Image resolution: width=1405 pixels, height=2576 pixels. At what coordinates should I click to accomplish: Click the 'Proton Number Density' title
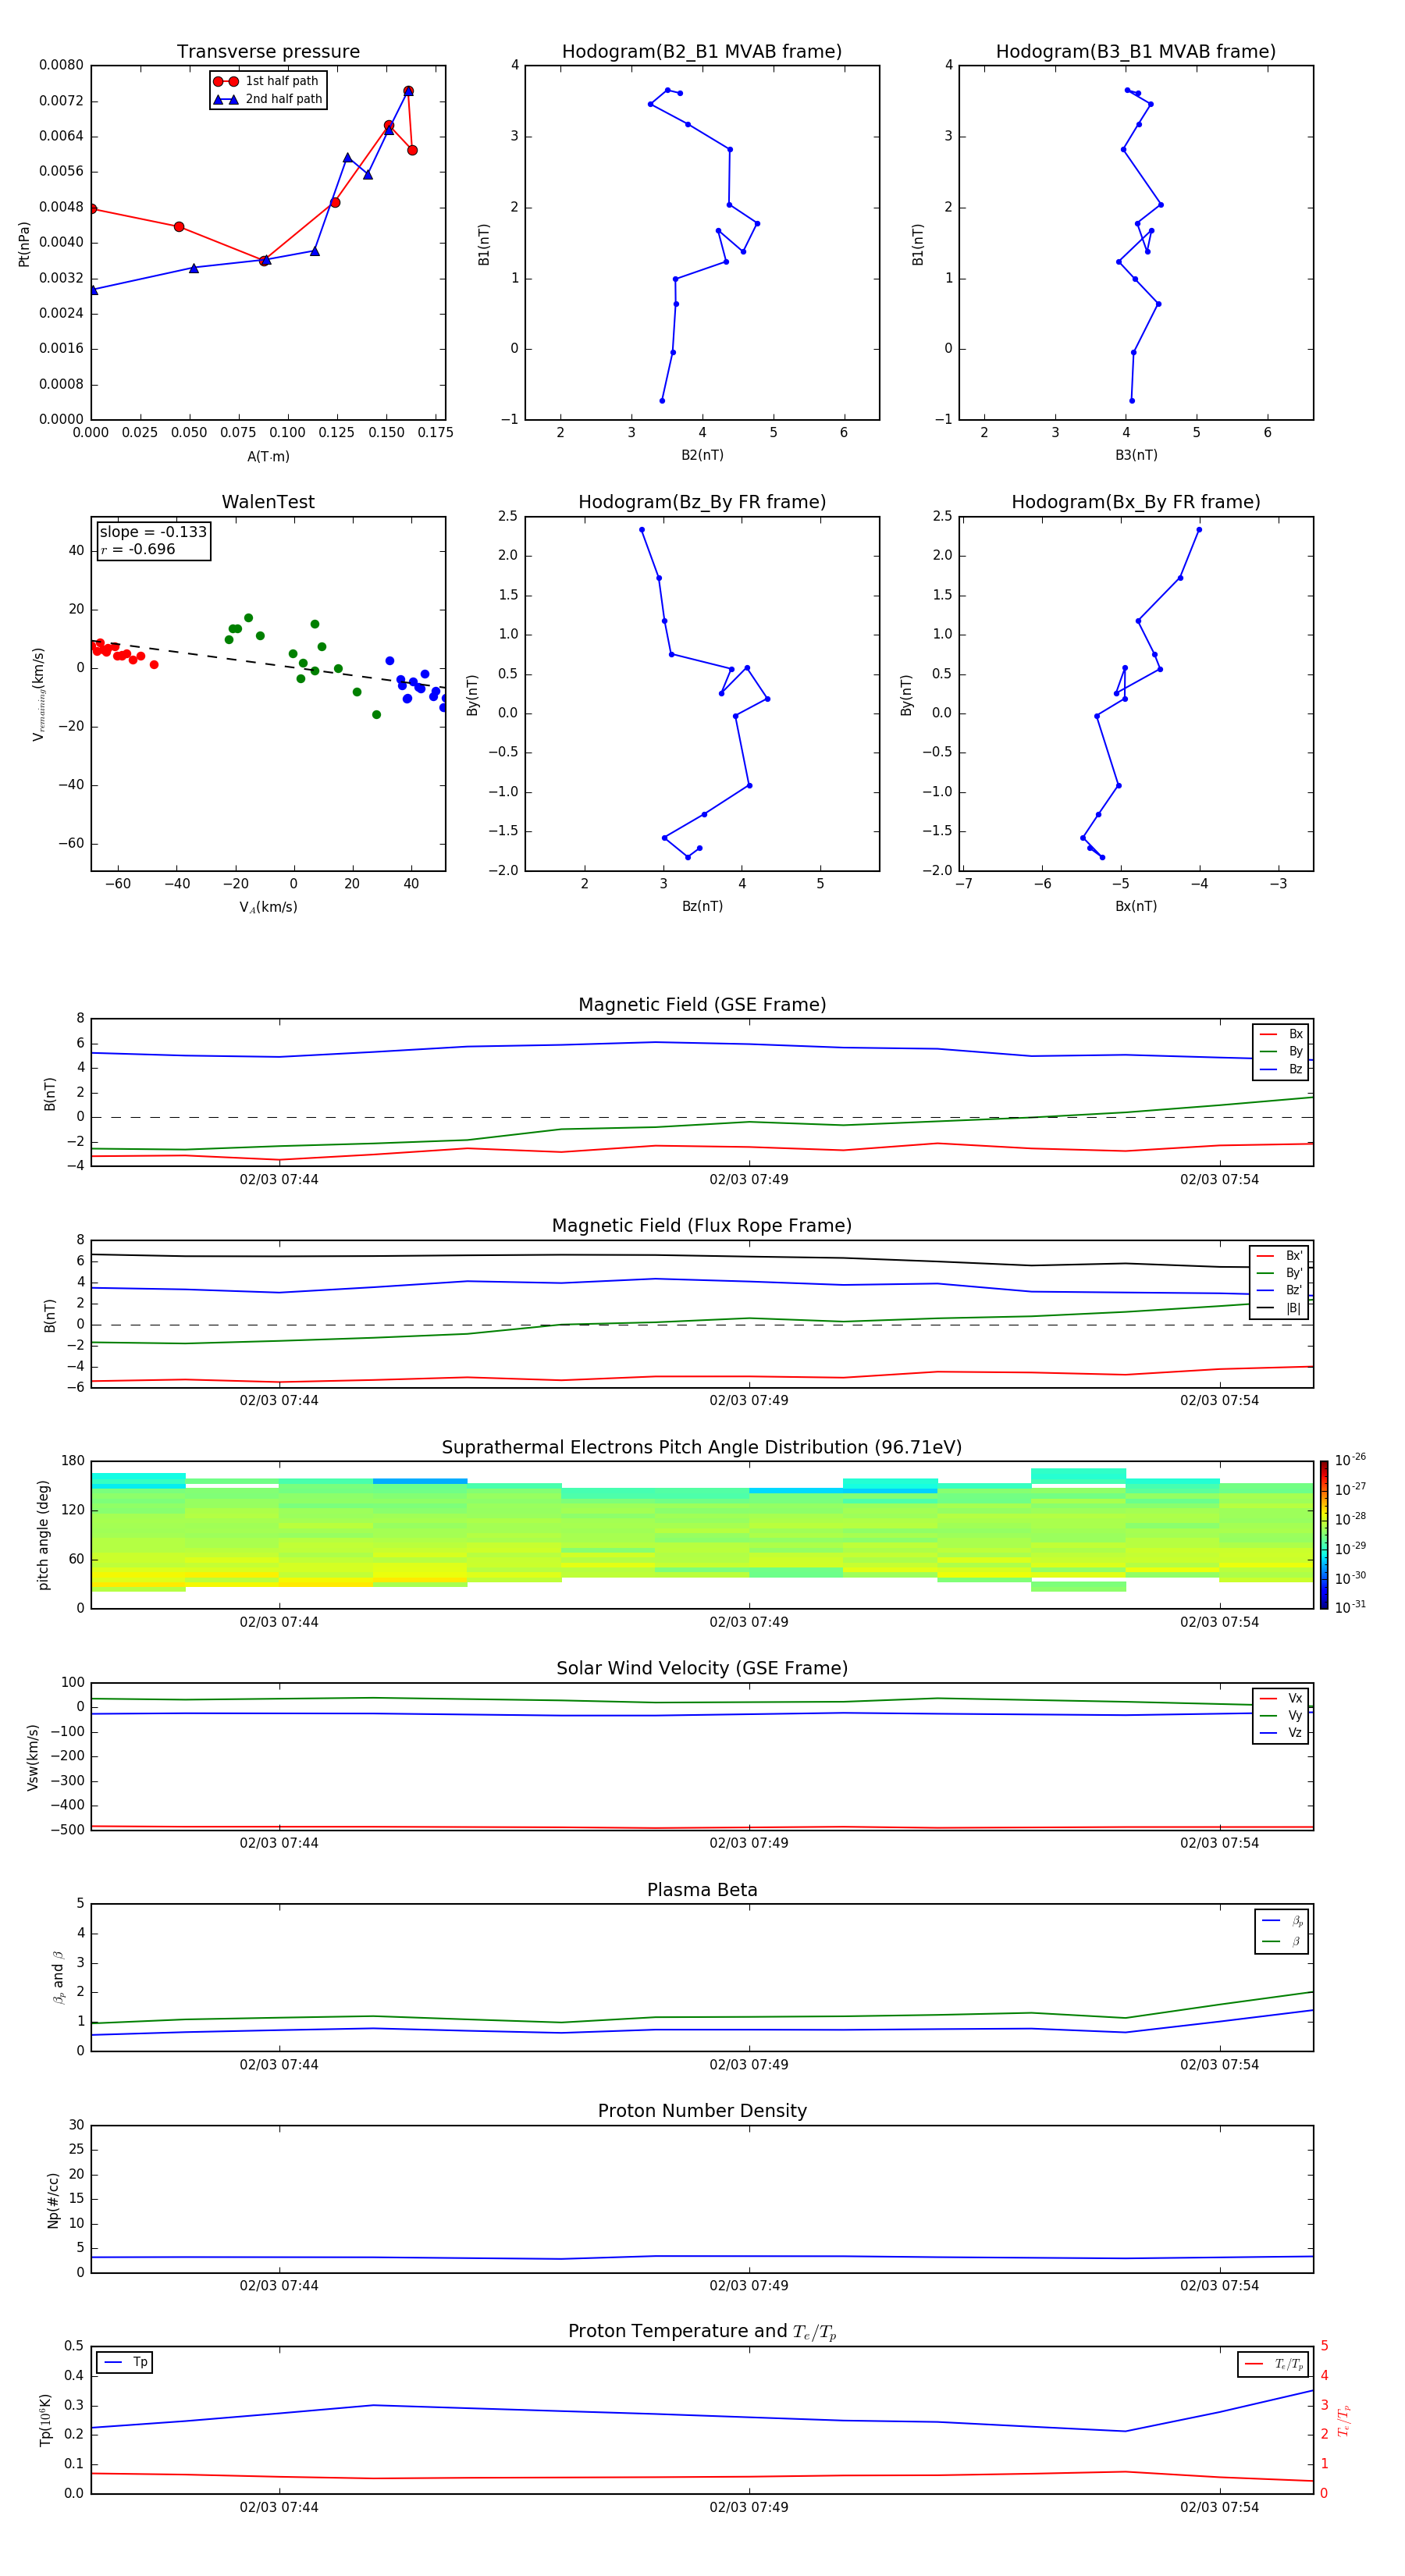point(702,2111)
